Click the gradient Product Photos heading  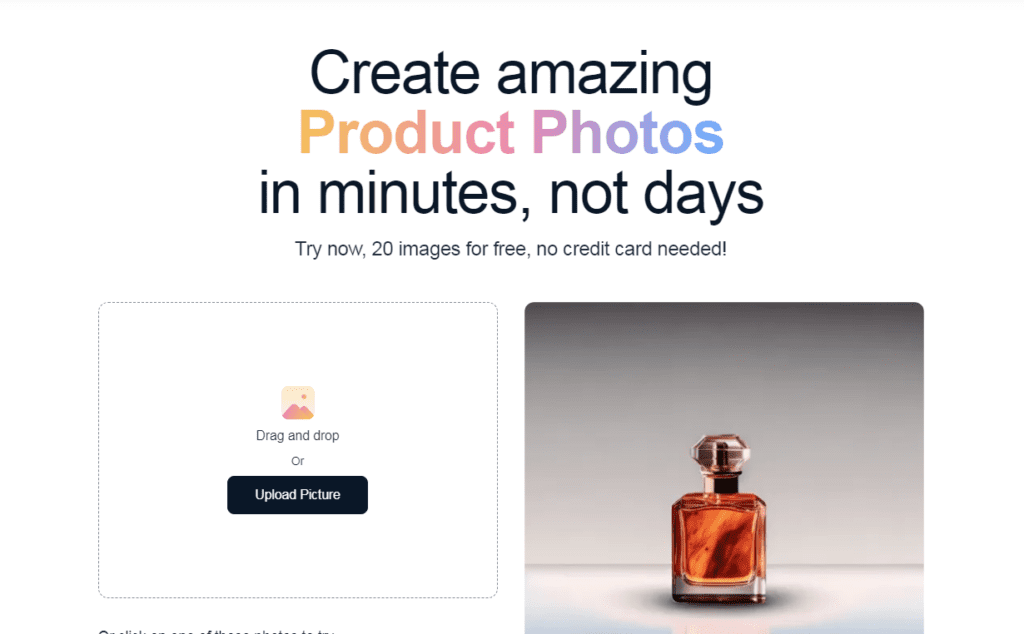tap(511, 133)
